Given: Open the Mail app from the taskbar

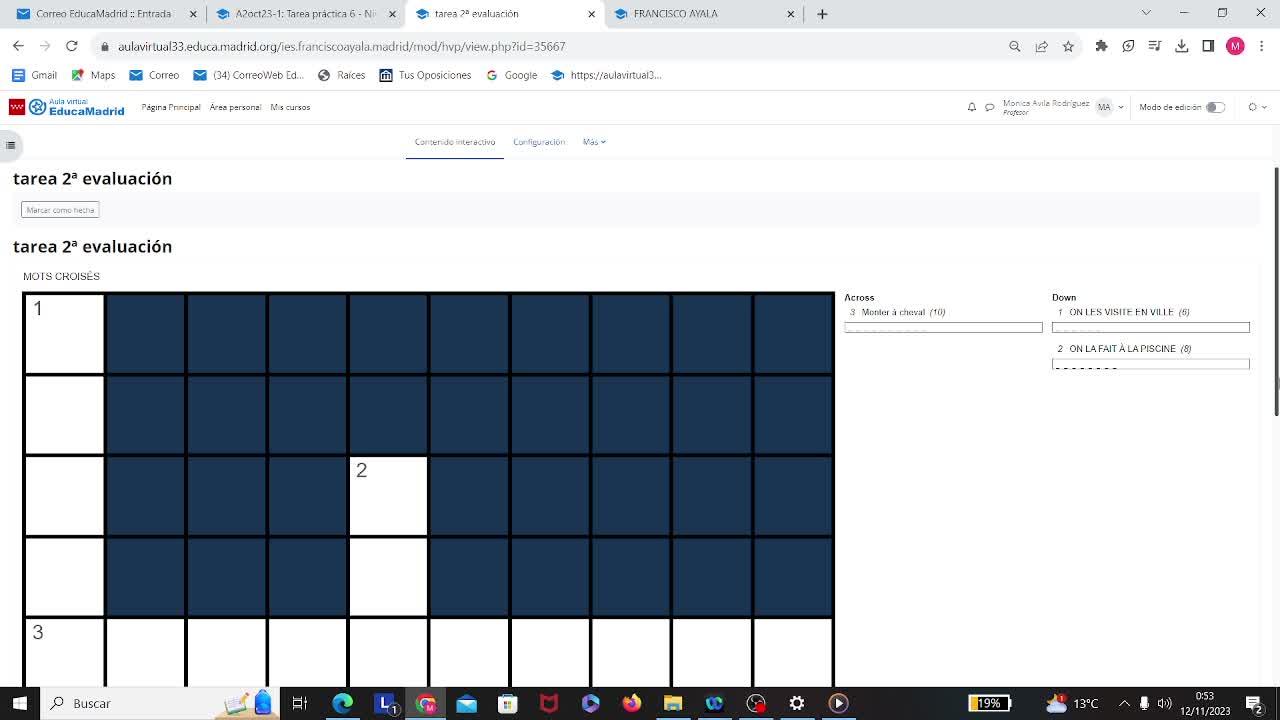Looking at the screenshot, I should tap(466, 703).
